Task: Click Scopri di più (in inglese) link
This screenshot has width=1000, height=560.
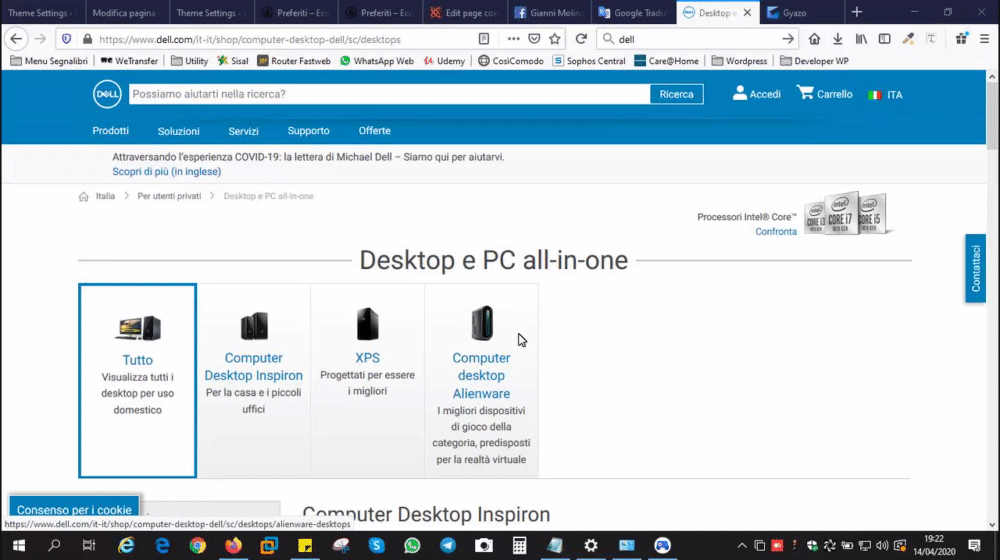Action: 166,172
